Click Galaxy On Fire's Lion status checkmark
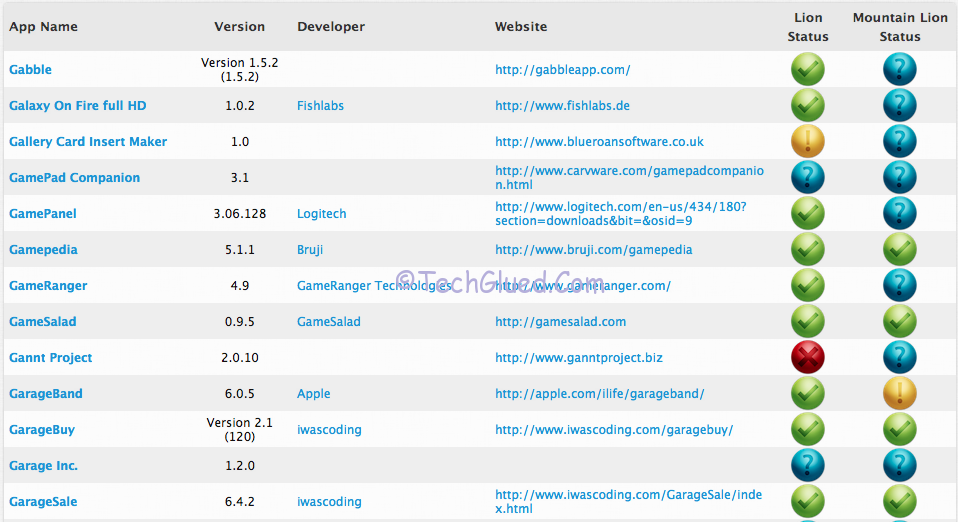The height and width of the screenshot is (522, 958). pyautogui.click(x=808, y=105)
